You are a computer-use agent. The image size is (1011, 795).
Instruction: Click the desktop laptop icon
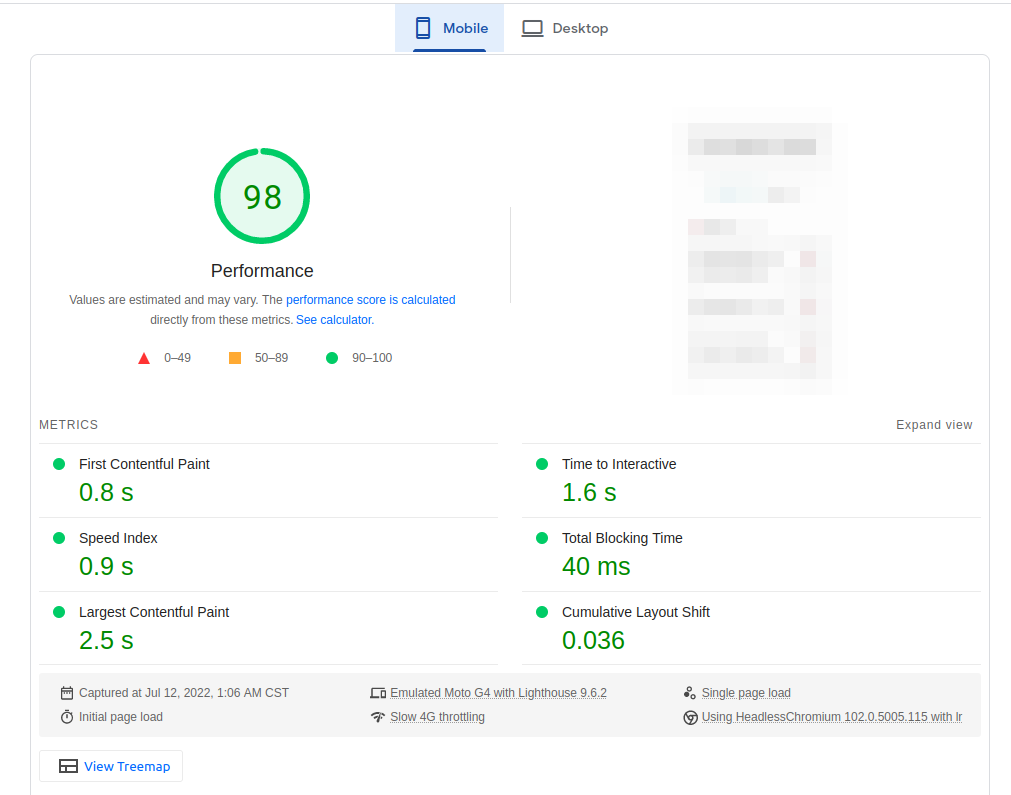(x=533, y=28)
